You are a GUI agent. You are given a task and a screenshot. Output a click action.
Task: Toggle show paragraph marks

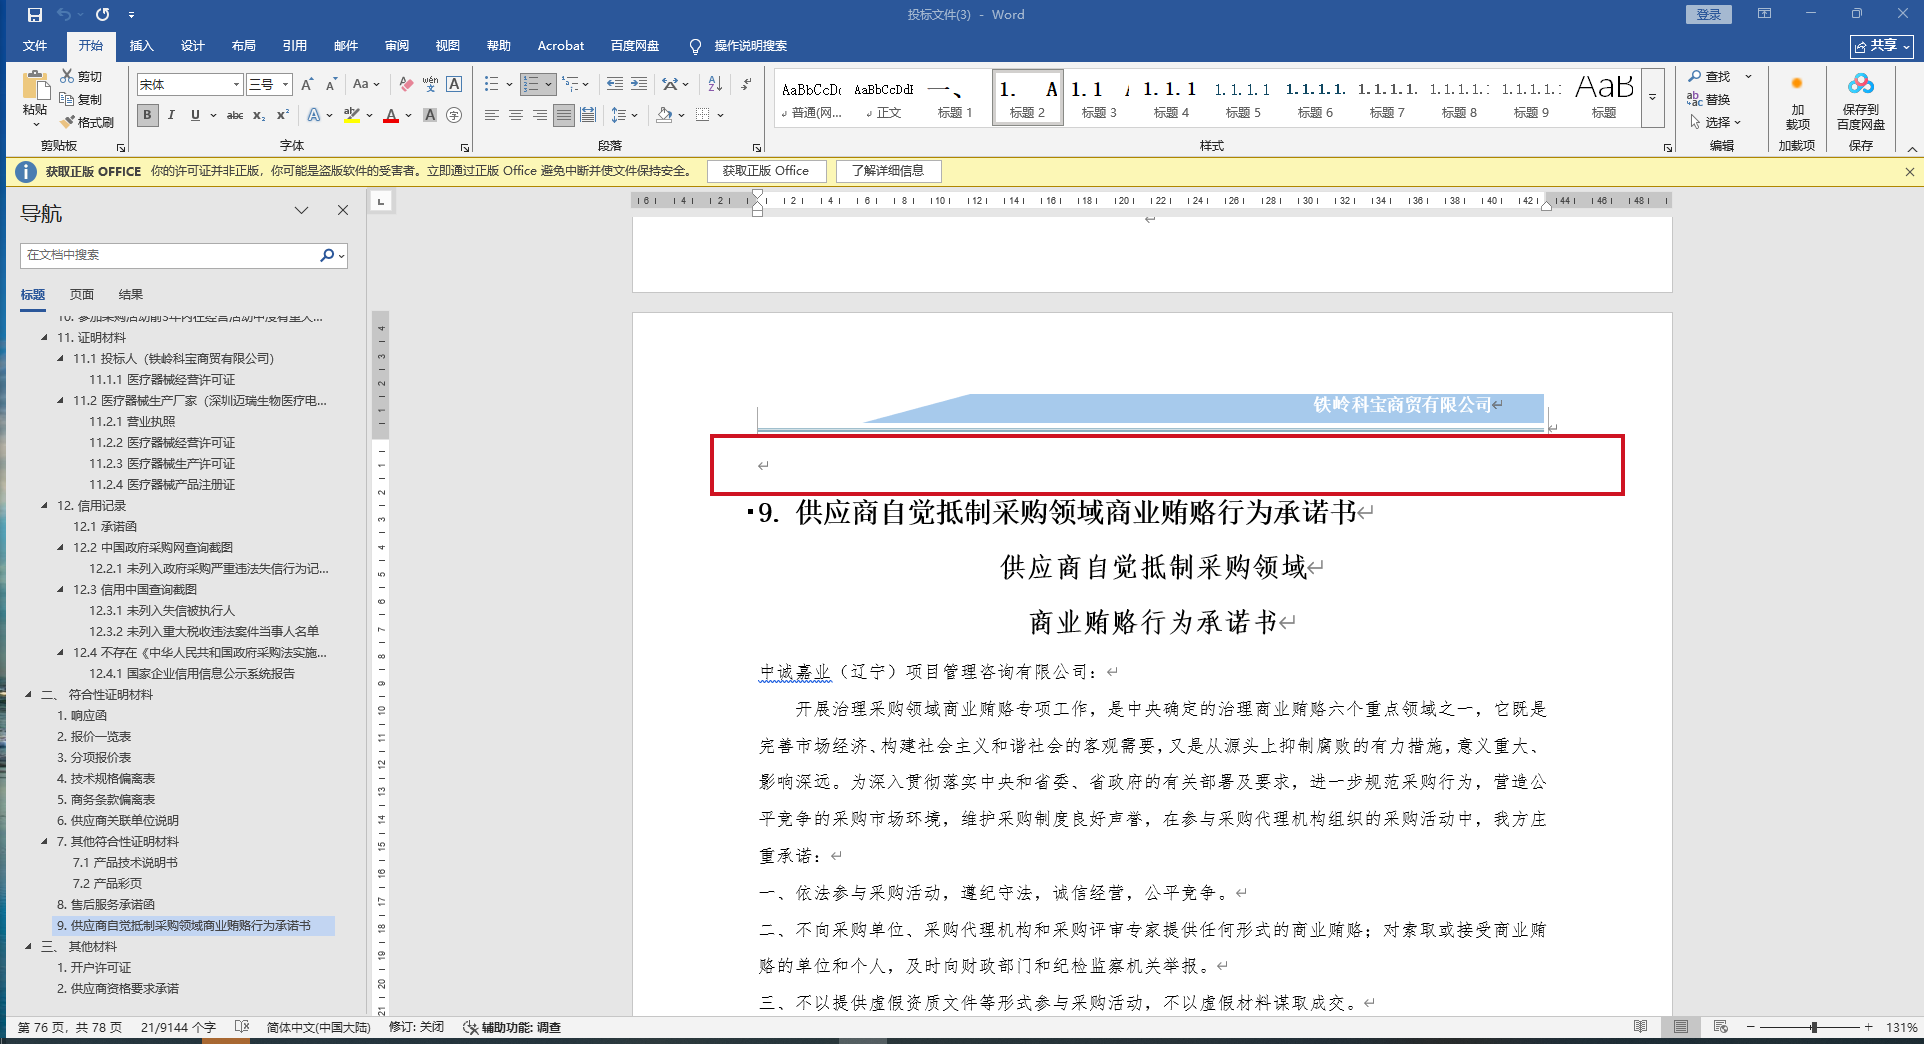747,85
